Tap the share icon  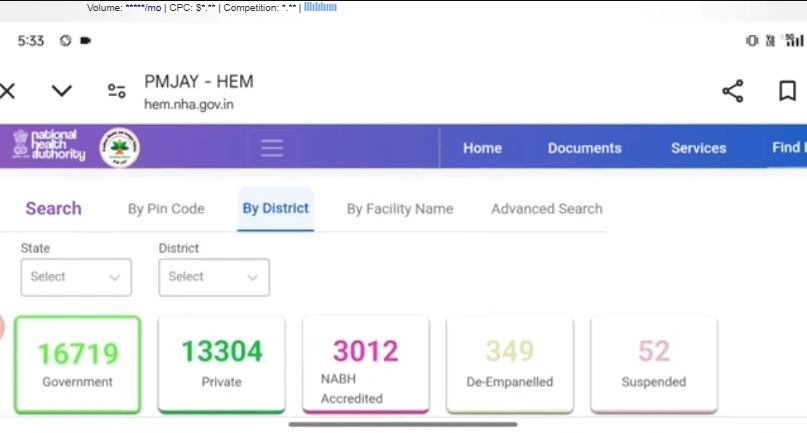pos(733,91)
